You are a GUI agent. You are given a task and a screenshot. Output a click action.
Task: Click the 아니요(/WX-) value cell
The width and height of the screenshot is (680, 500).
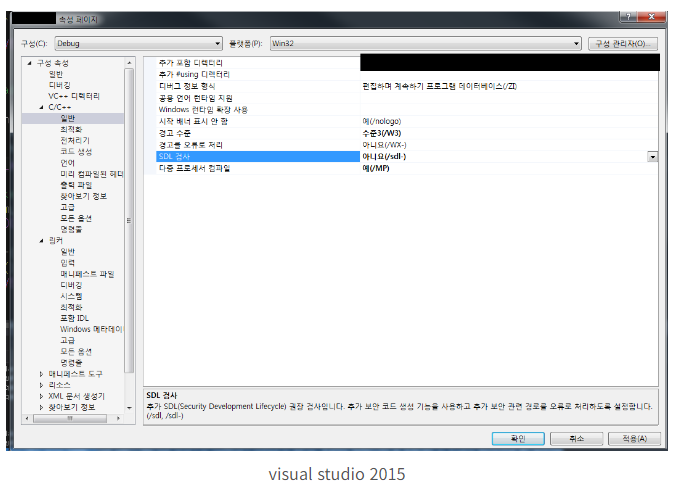(x=384, y=145)
